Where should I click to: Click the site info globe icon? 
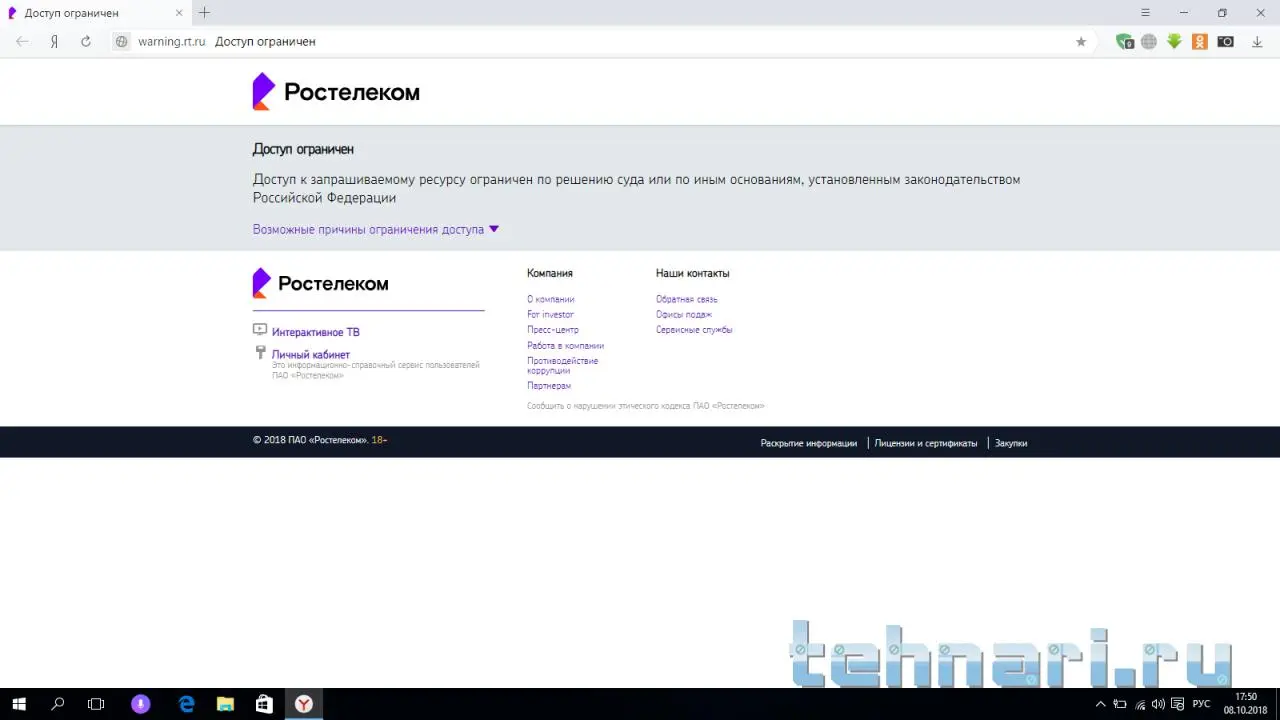[x=122, y=42]
